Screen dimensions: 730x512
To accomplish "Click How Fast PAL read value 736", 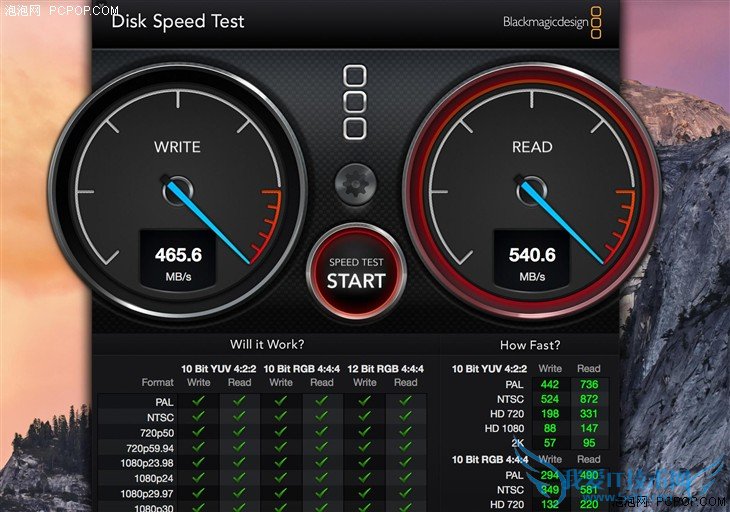I will point(589,384).
